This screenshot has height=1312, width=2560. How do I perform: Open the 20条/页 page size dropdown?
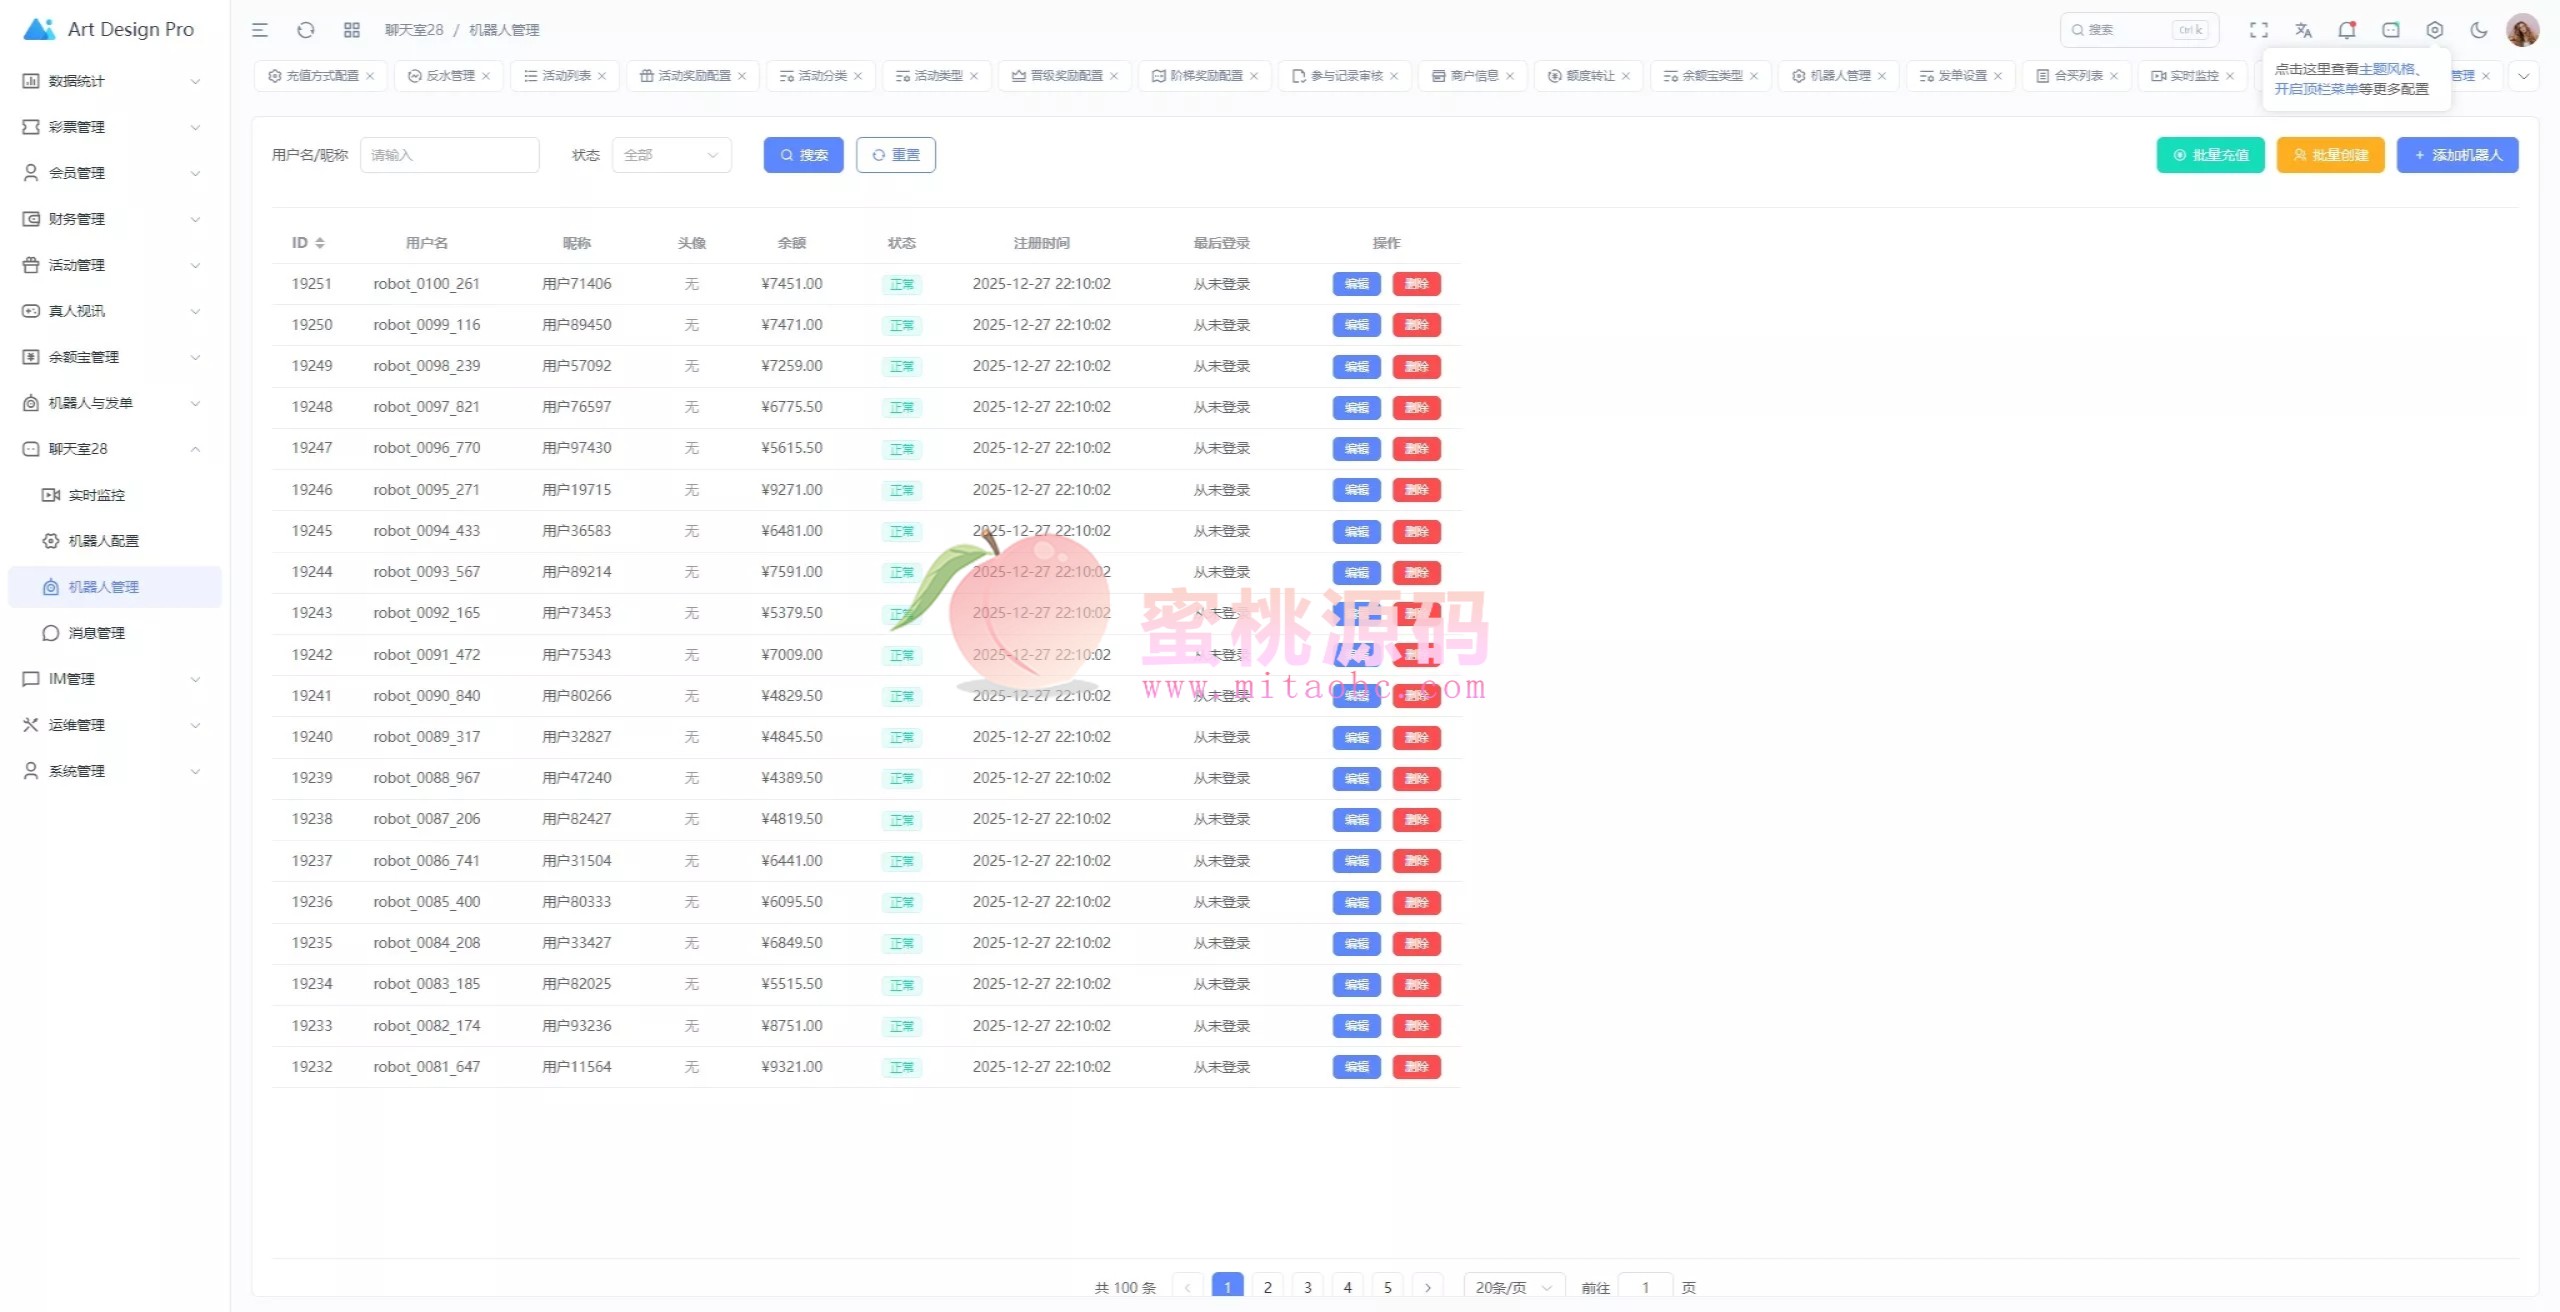point(1512,1287)
